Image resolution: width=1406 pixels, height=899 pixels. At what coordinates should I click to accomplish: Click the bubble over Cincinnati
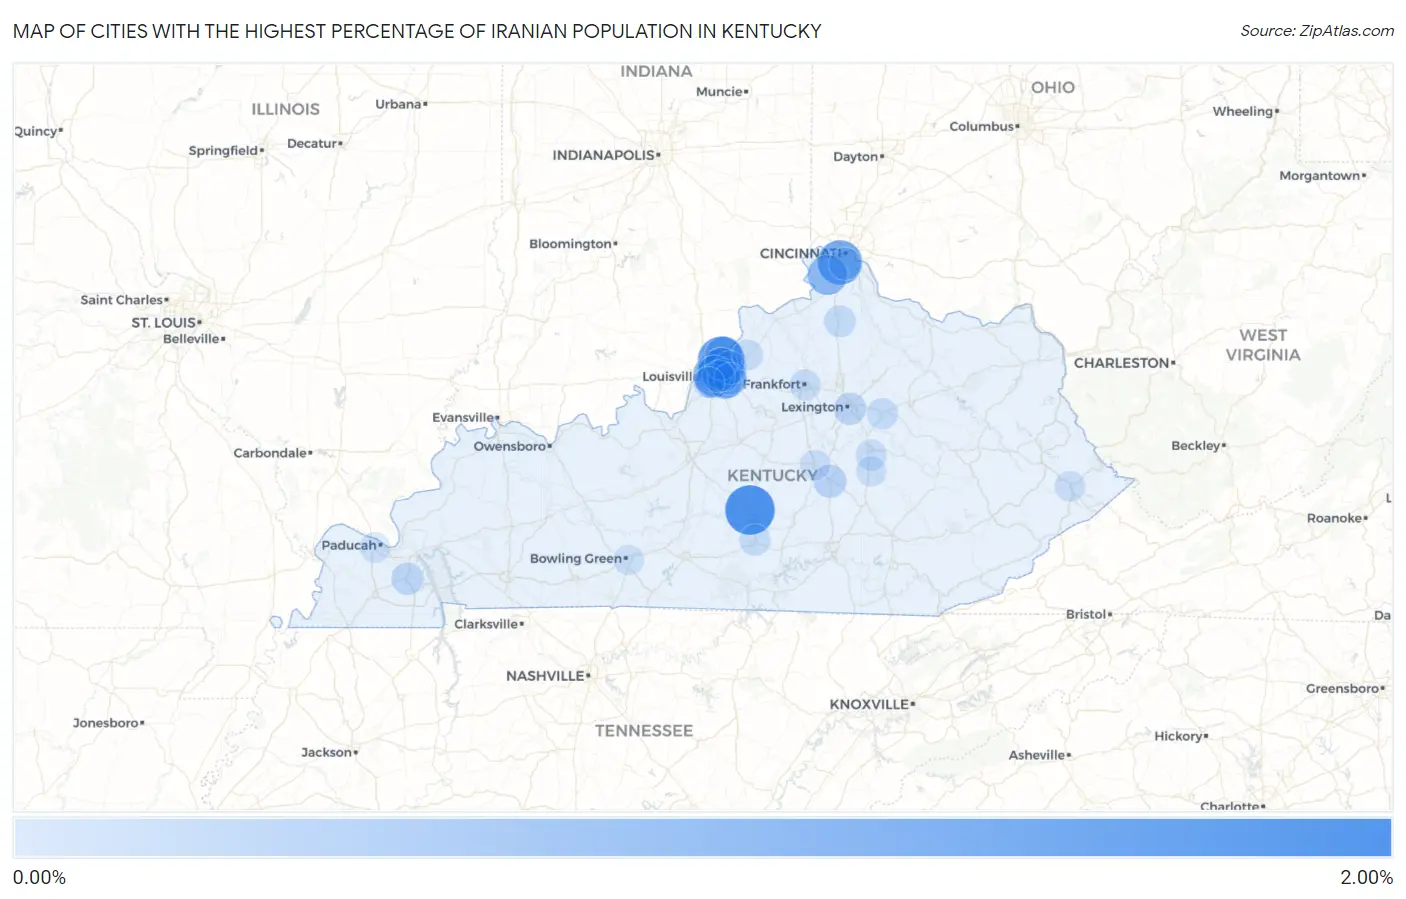pyautogui.click(x=840, y=262)
